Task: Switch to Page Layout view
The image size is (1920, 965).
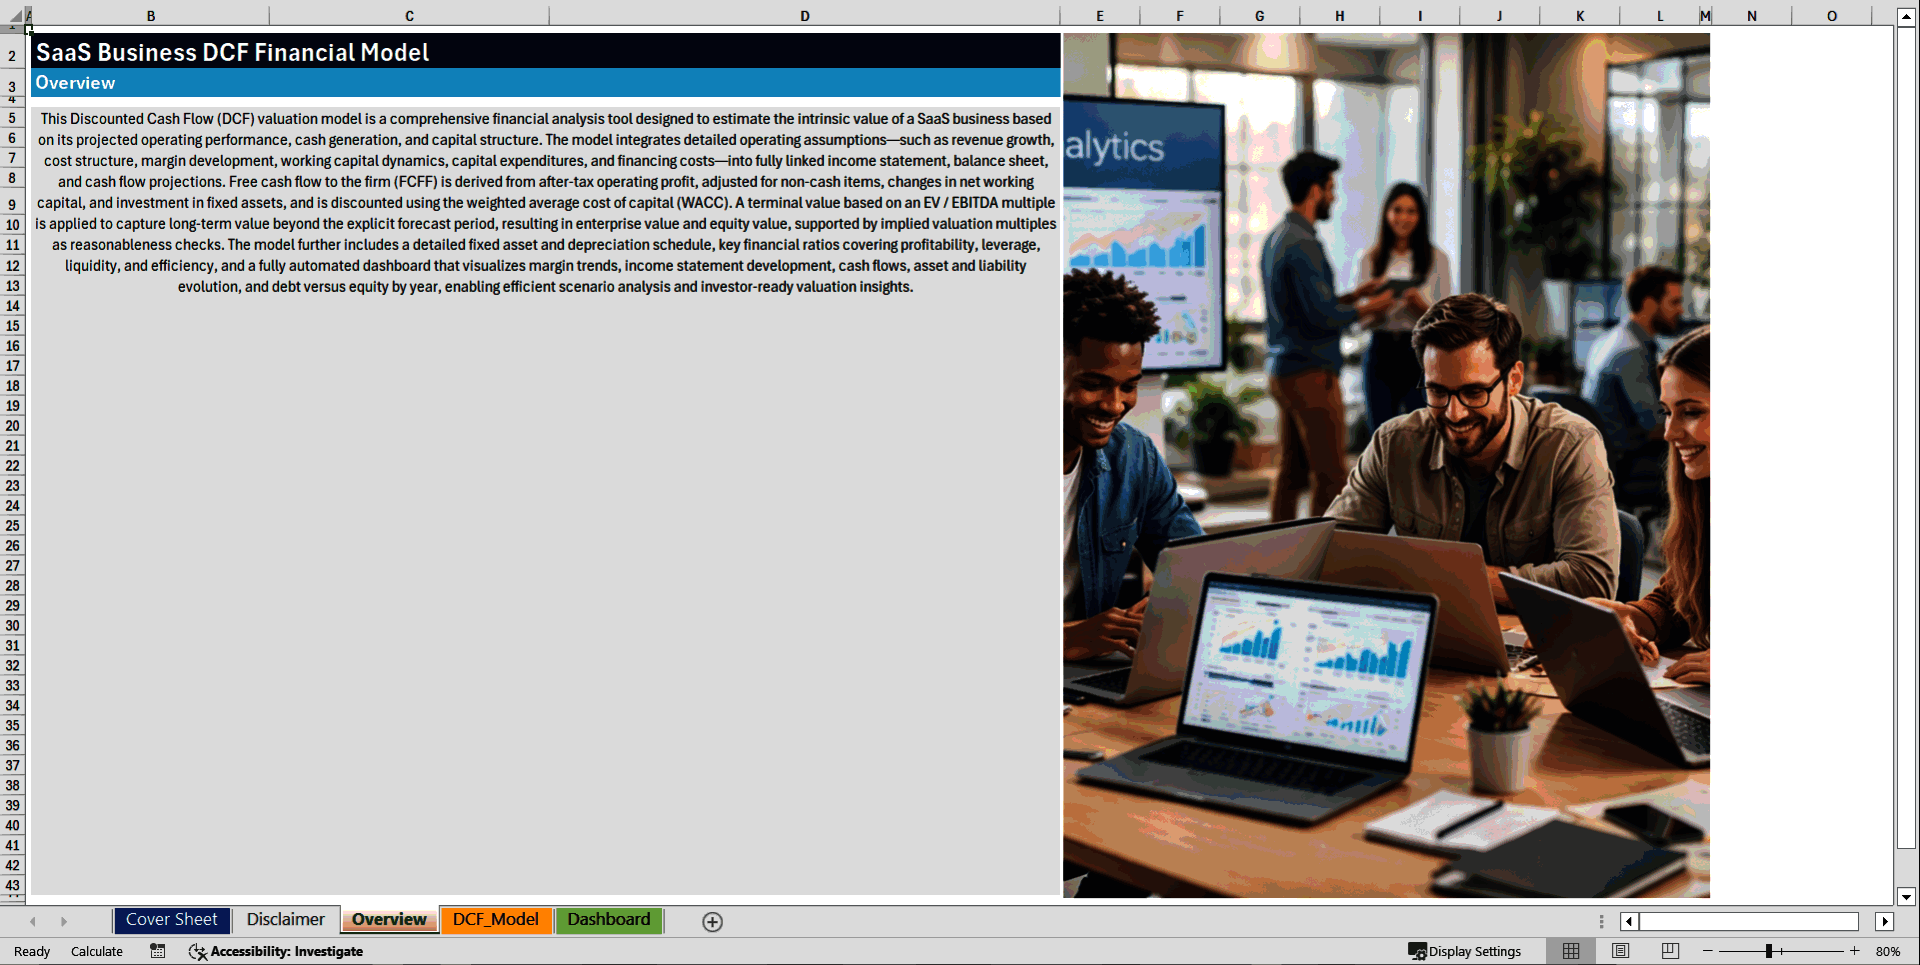Action: click(x=1620, y=951)
